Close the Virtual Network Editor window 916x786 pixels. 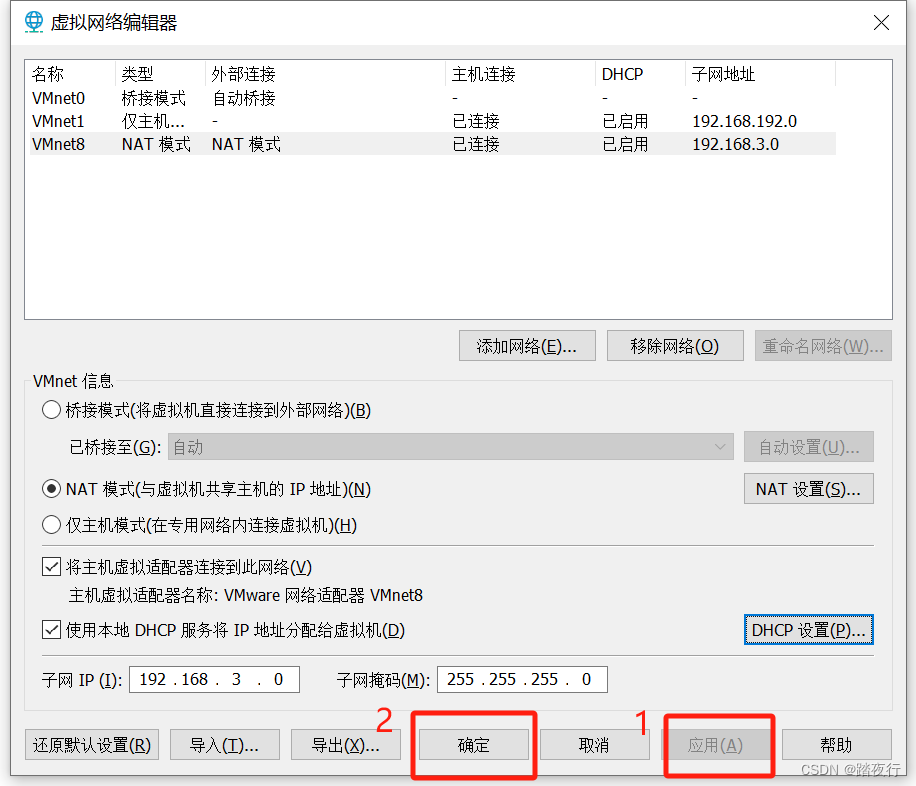[x=881, y=23]
